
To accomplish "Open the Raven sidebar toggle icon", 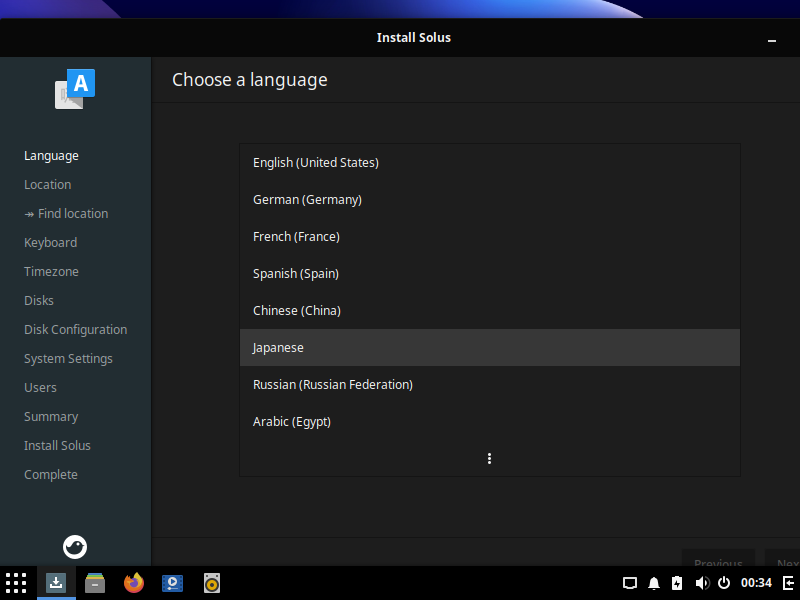I will (789, 583).
